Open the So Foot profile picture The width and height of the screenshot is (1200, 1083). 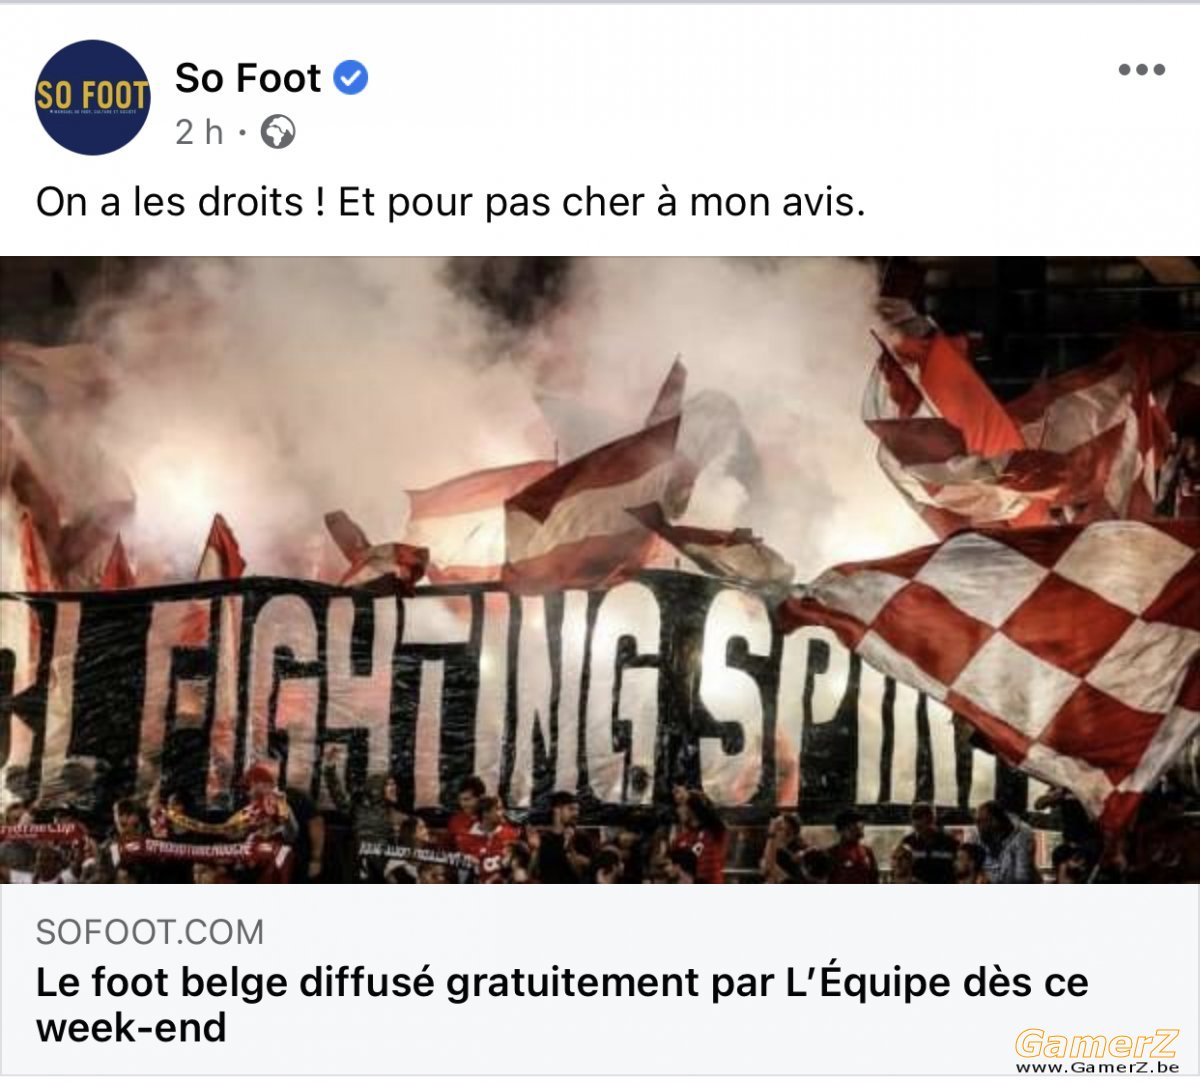click(x=92, y=97)
